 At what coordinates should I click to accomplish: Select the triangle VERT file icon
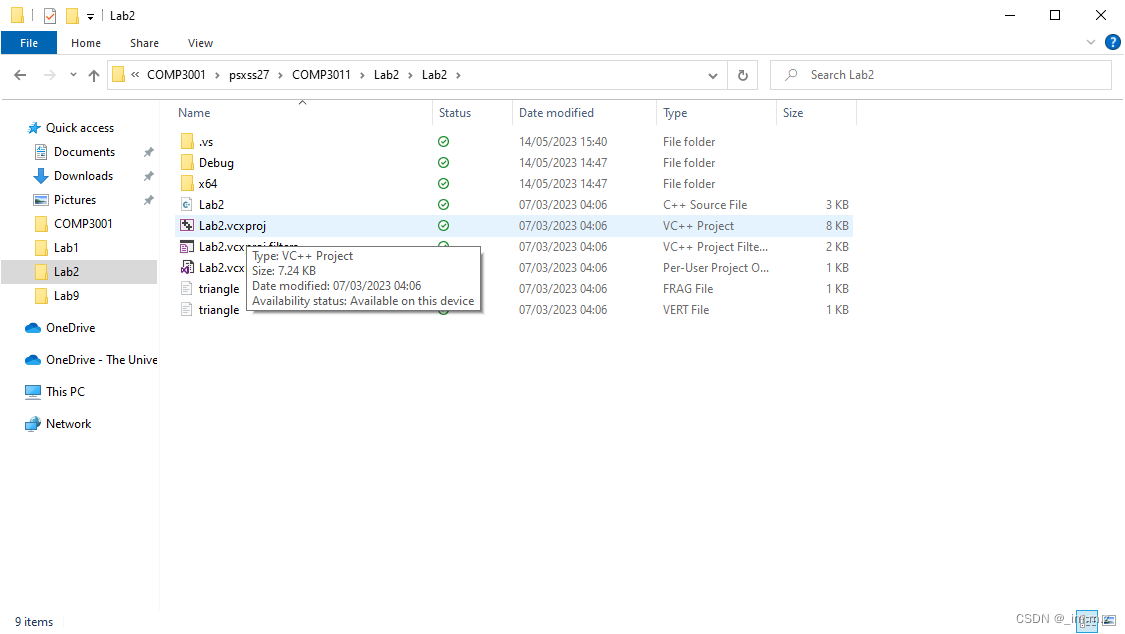187,310
